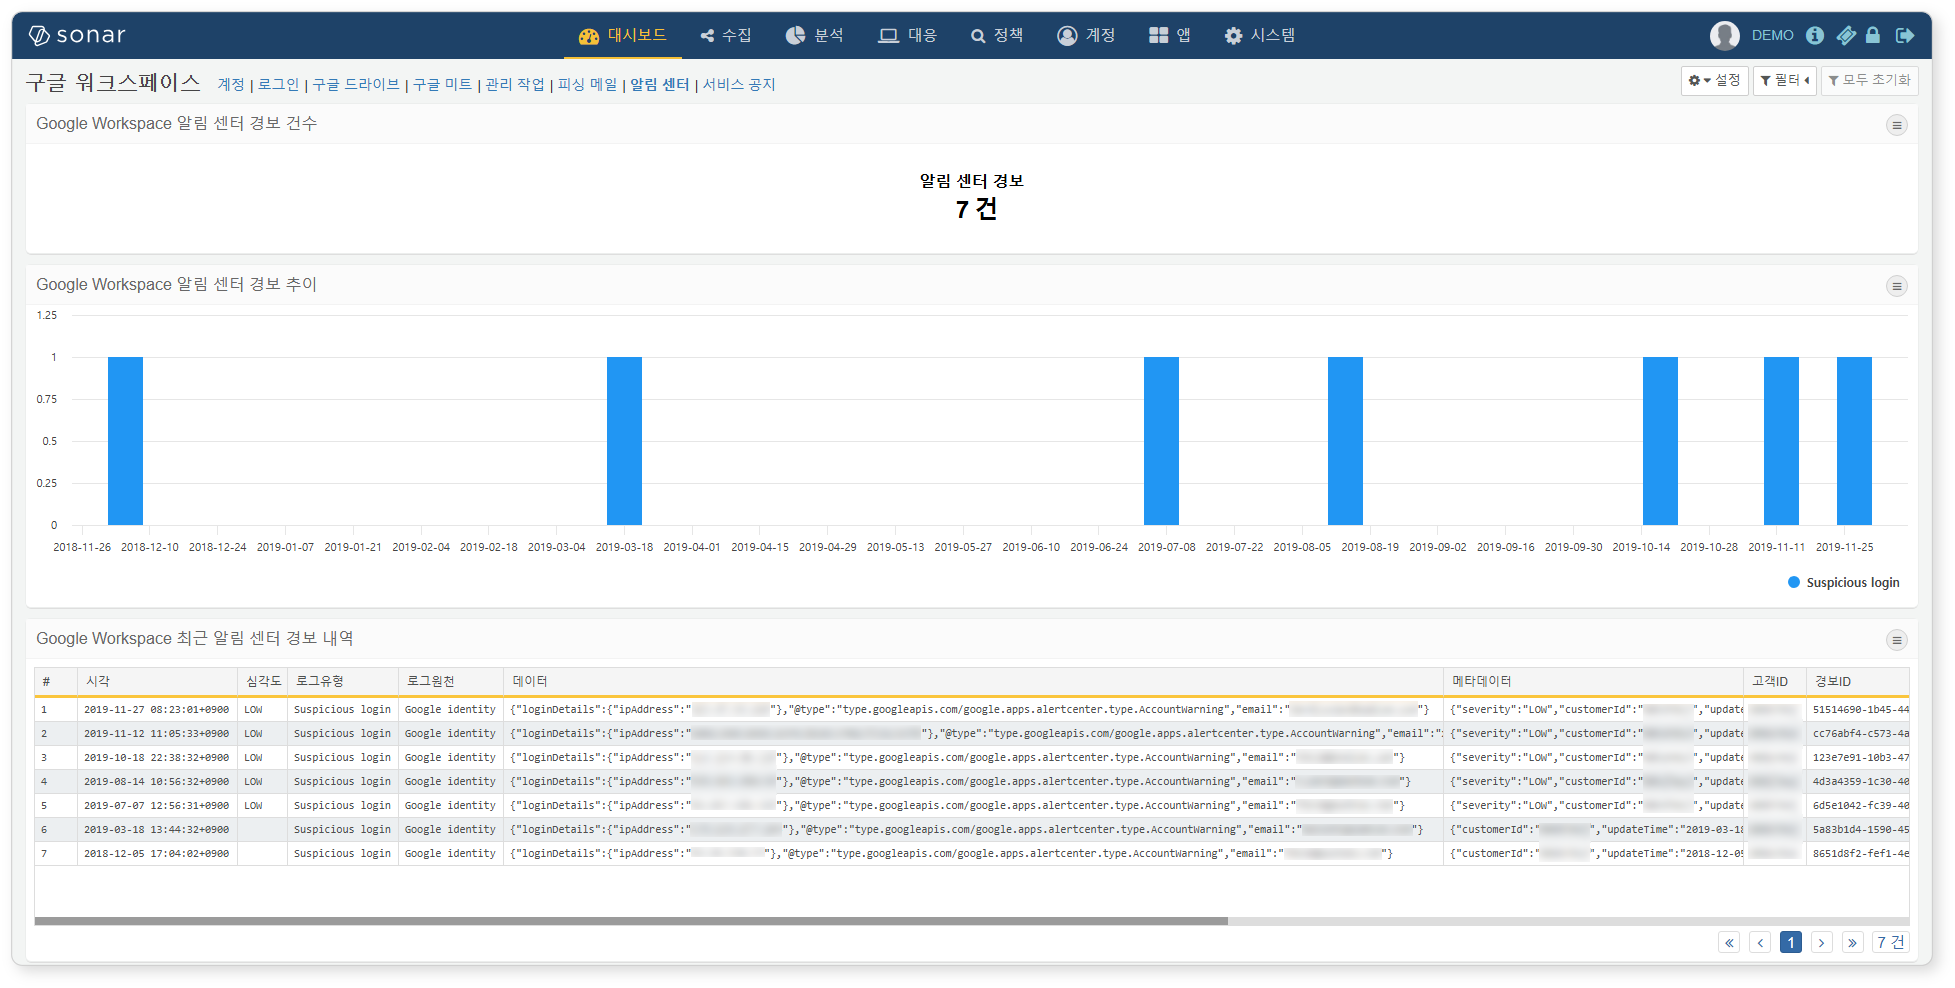Sort by 로그원천 column header
This screenshot has width=1955, height=988.
[x=451, y=681]
